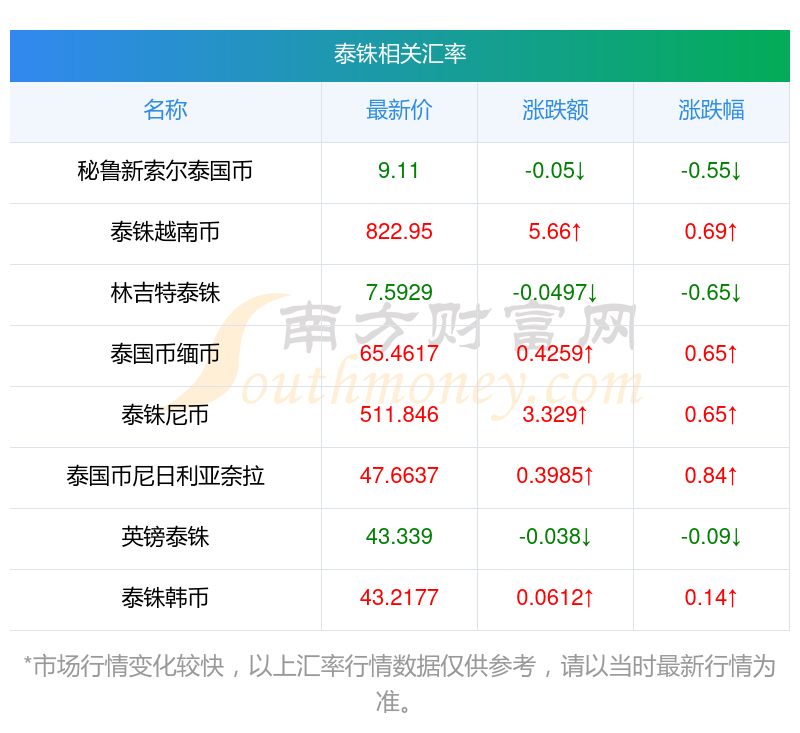
Task: Select the 英镑泰铢 row name
Action: point(165,537)
